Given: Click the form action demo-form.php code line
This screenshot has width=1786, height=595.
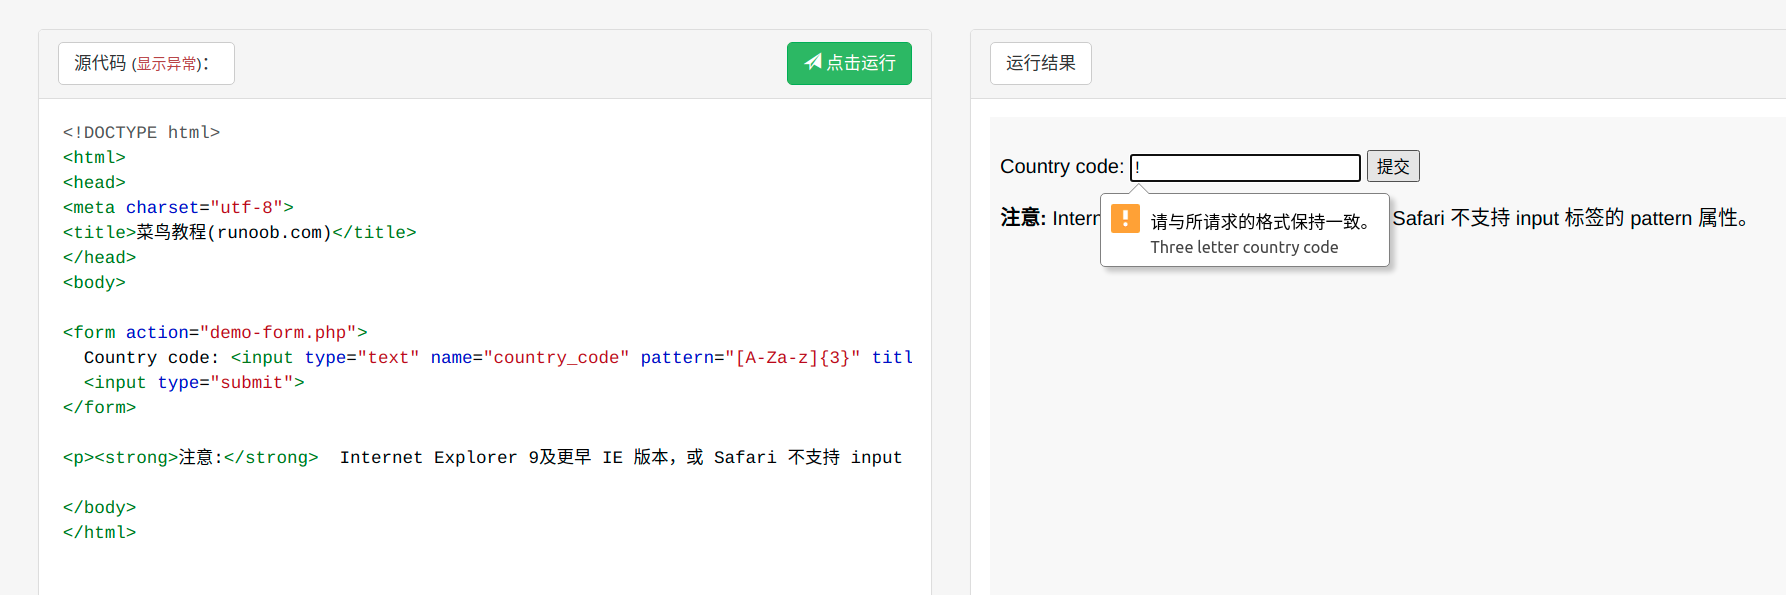Looking at the screenshot, I should [x=215, y=332].
